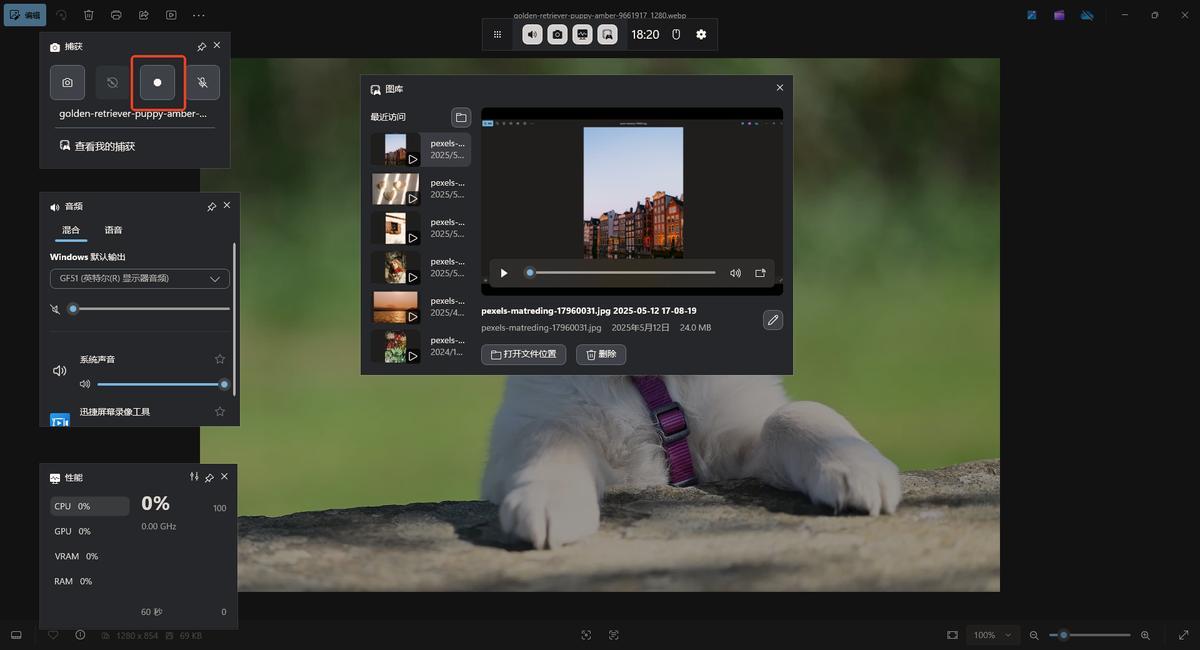Viewport: 1200px width, 650px height.
Task: Open captures folder icon beside 最近访问
Action: (461, 117)
